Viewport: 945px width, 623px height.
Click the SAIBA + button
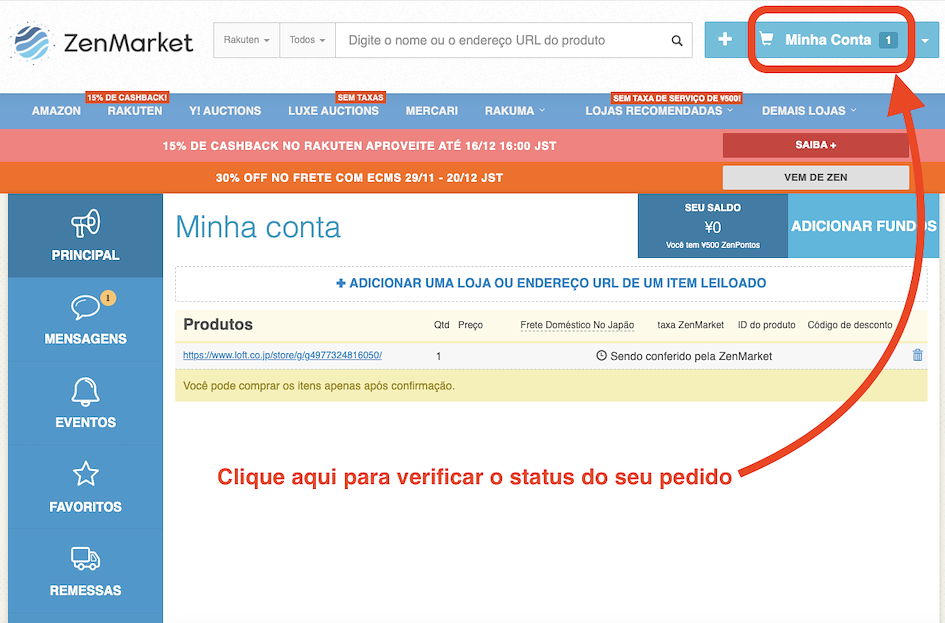pos(815,145)
